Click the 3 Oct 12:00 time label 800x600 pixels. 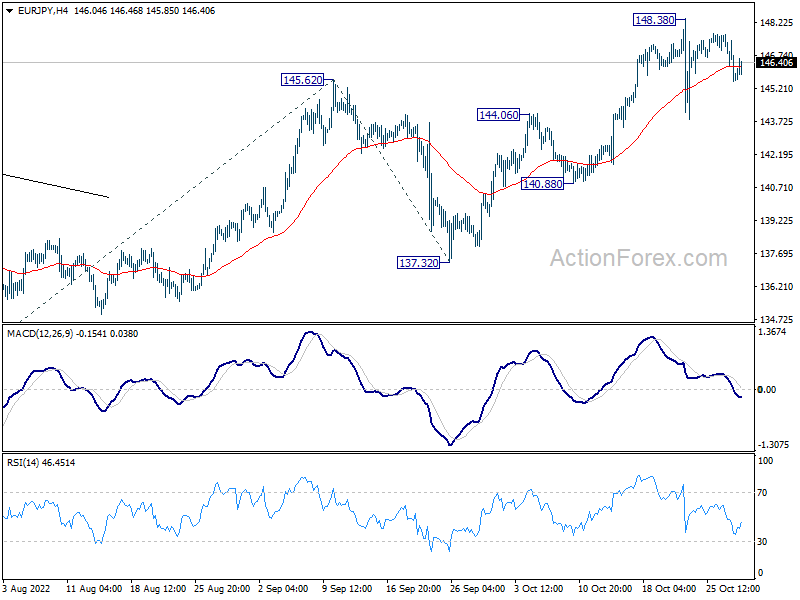(x=539, y=589)
